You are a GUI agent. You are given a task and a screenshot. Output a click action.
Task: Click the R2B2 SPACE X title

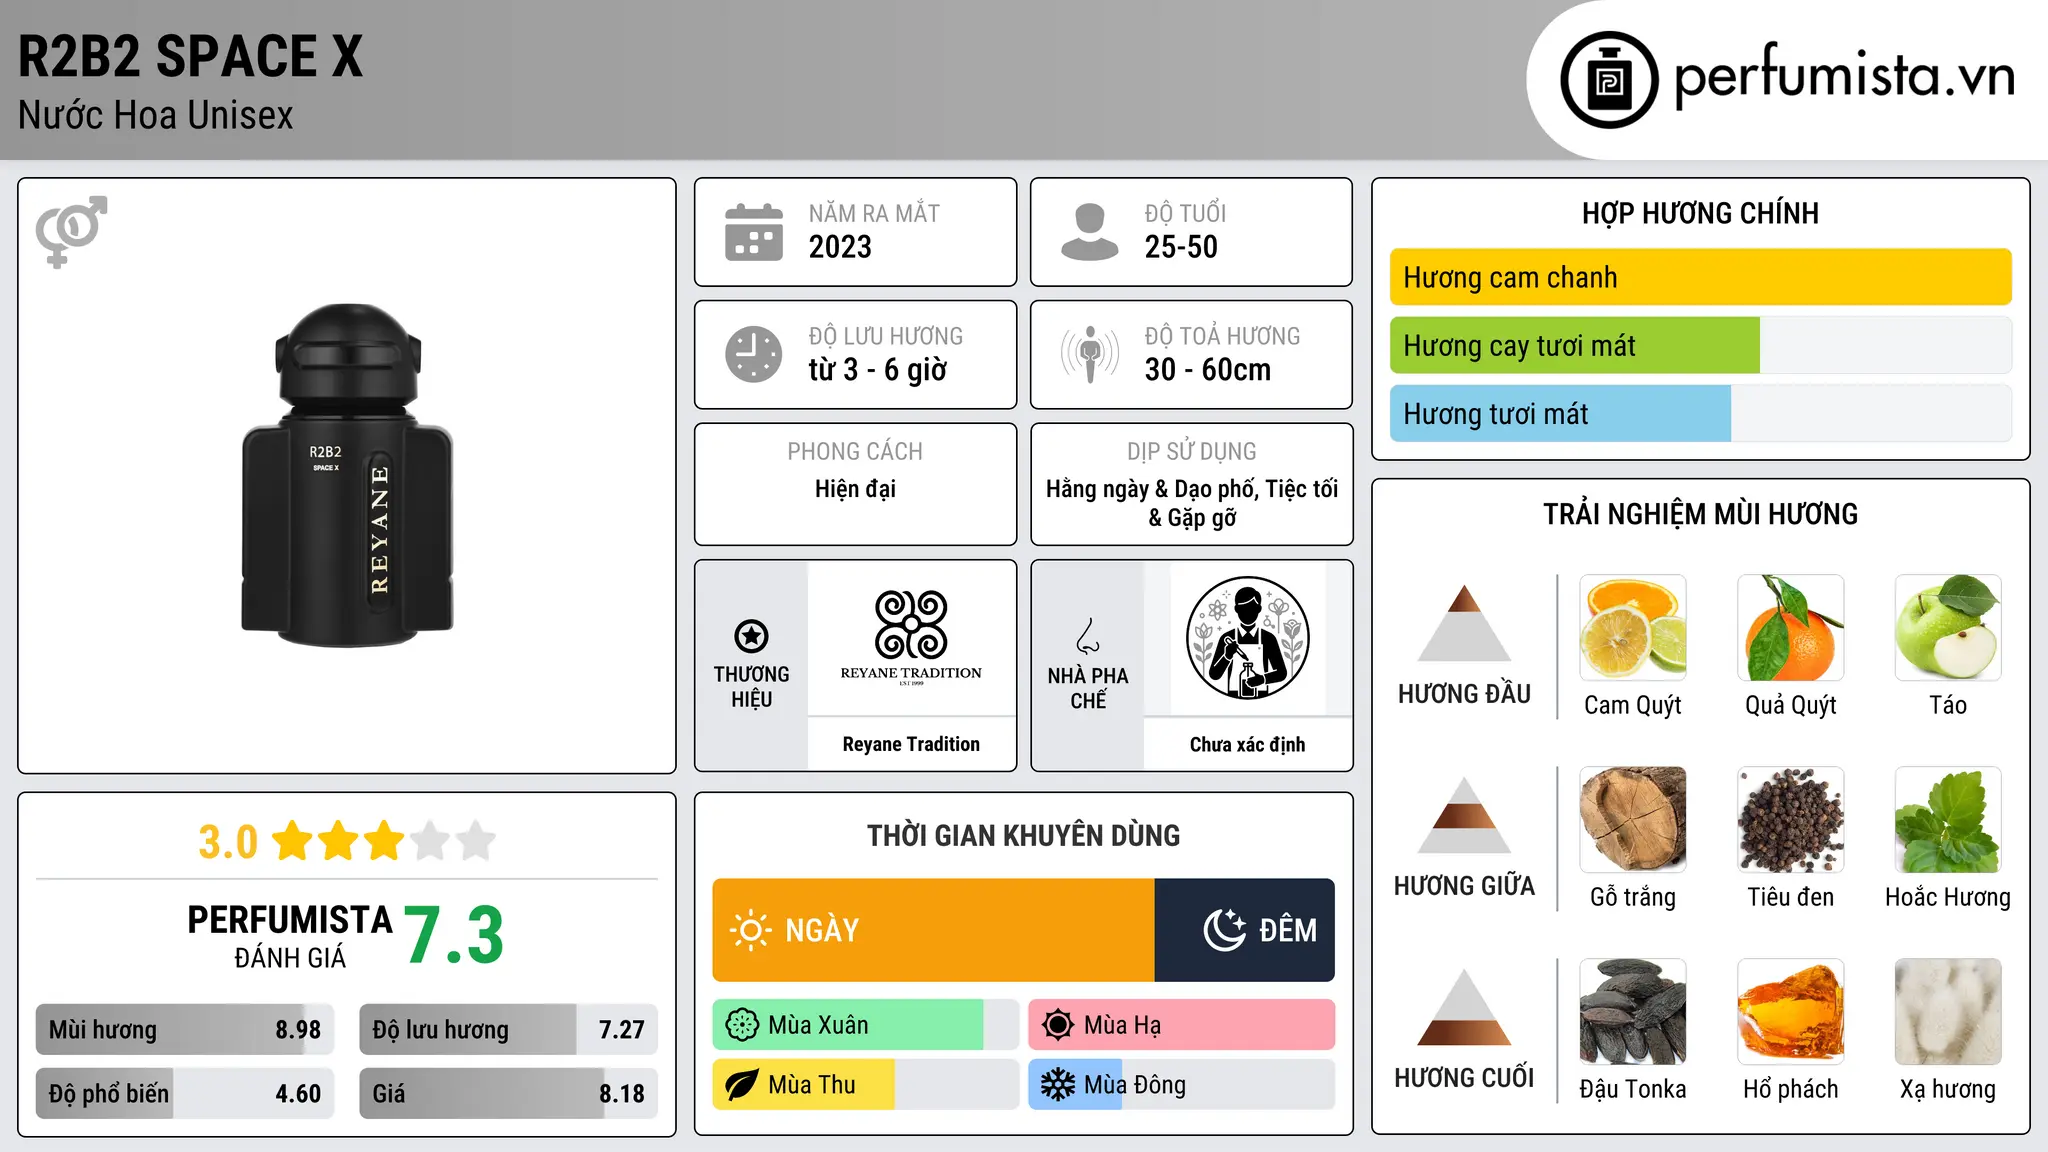pos(191,56)
